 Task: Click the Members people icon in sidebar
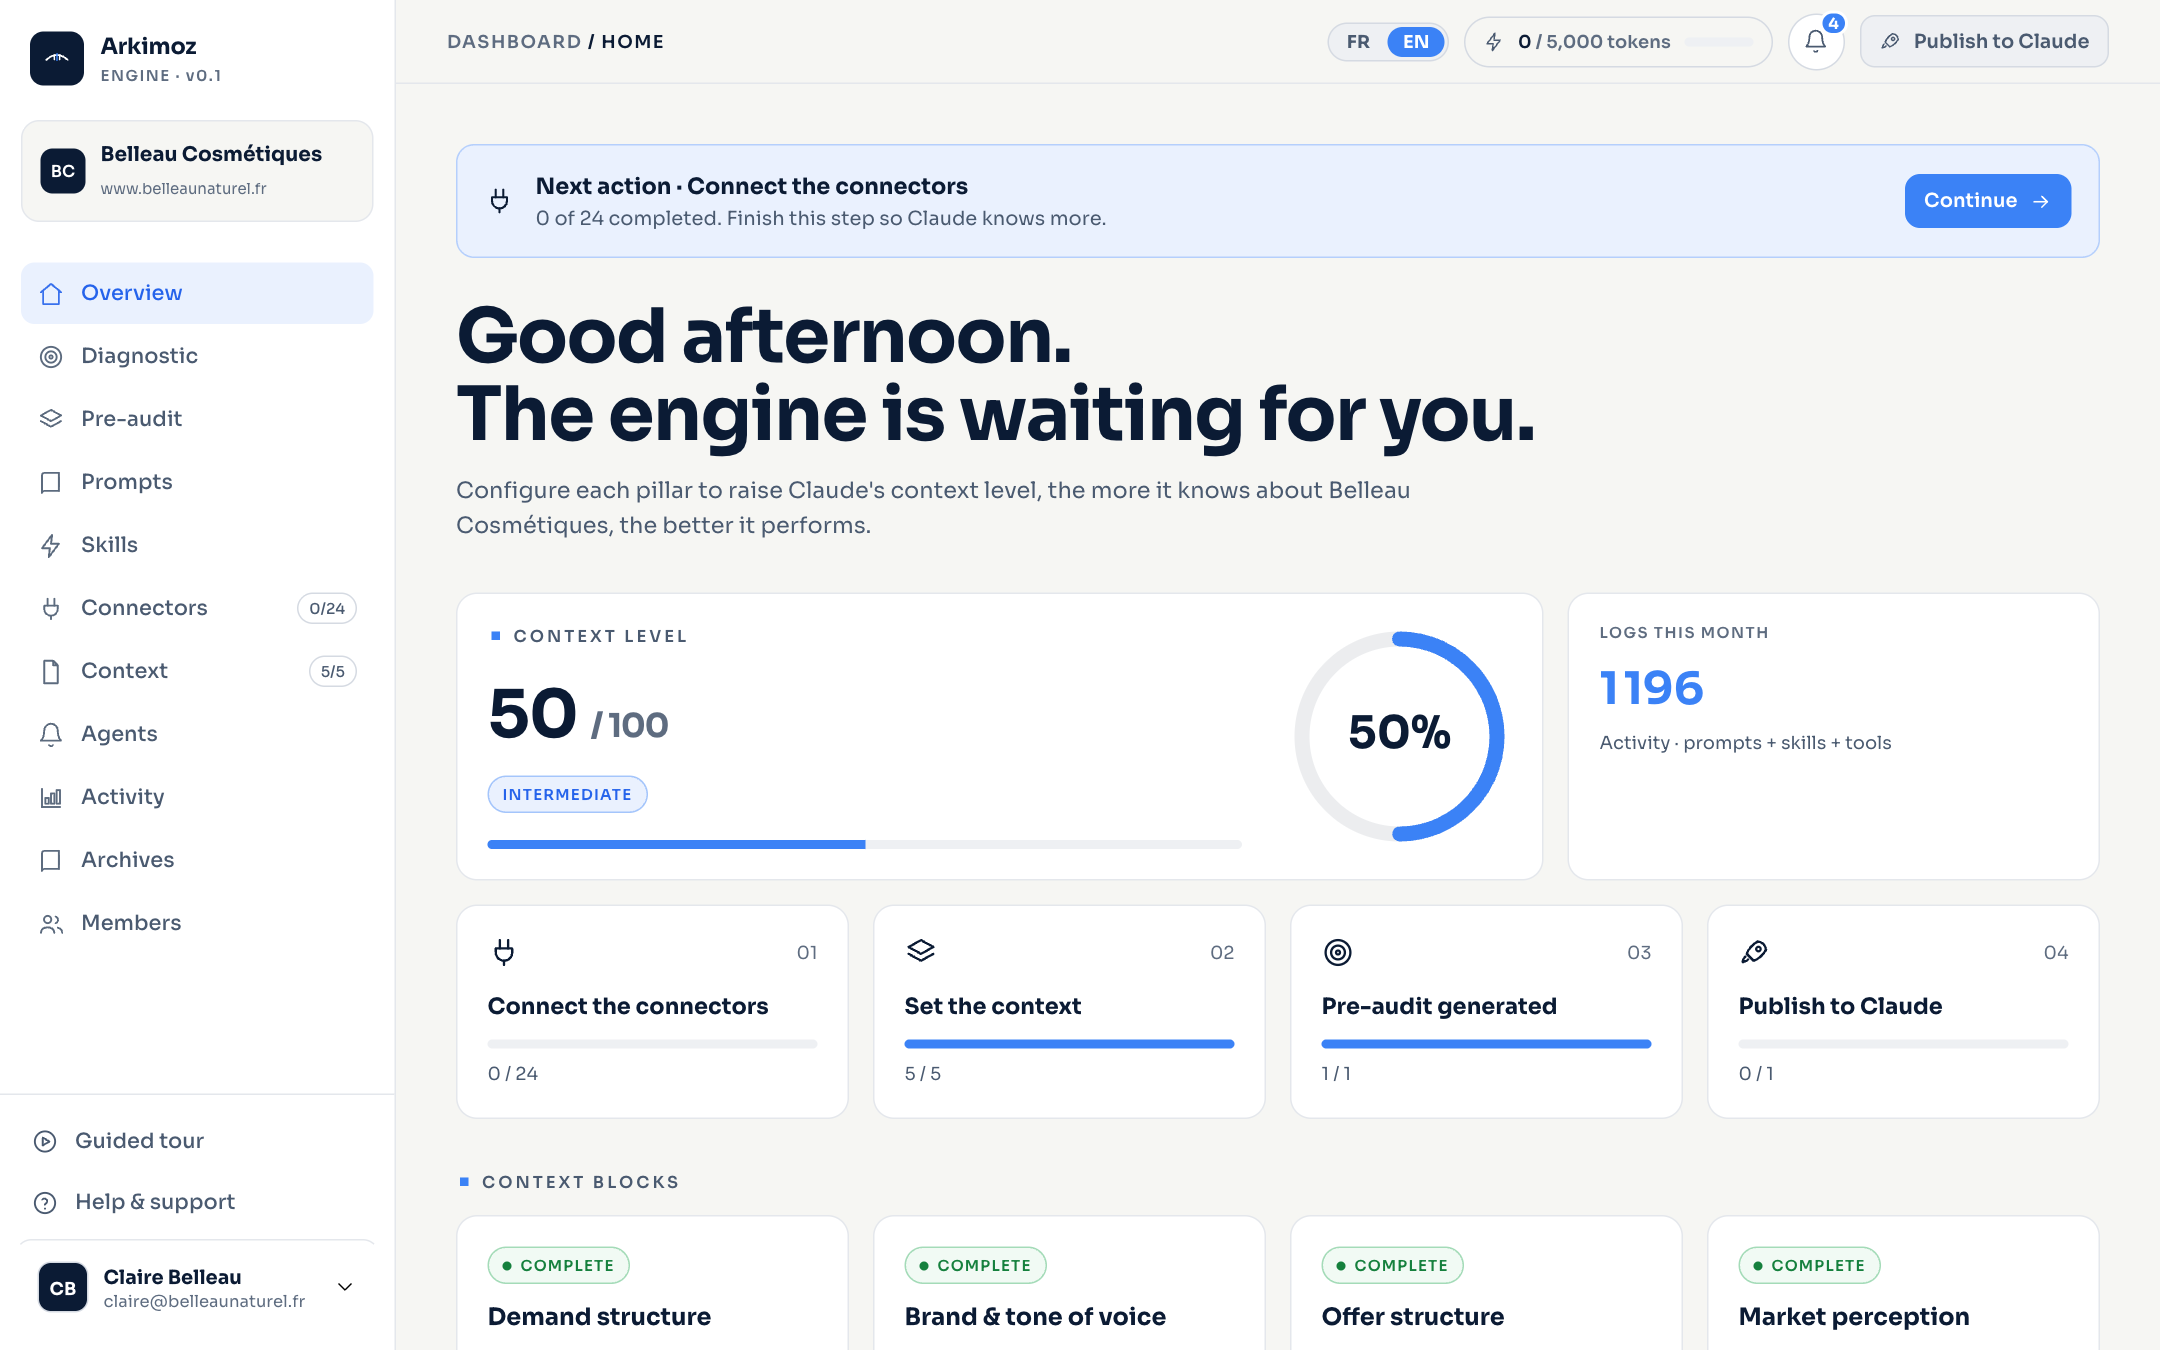click(51, 923)
